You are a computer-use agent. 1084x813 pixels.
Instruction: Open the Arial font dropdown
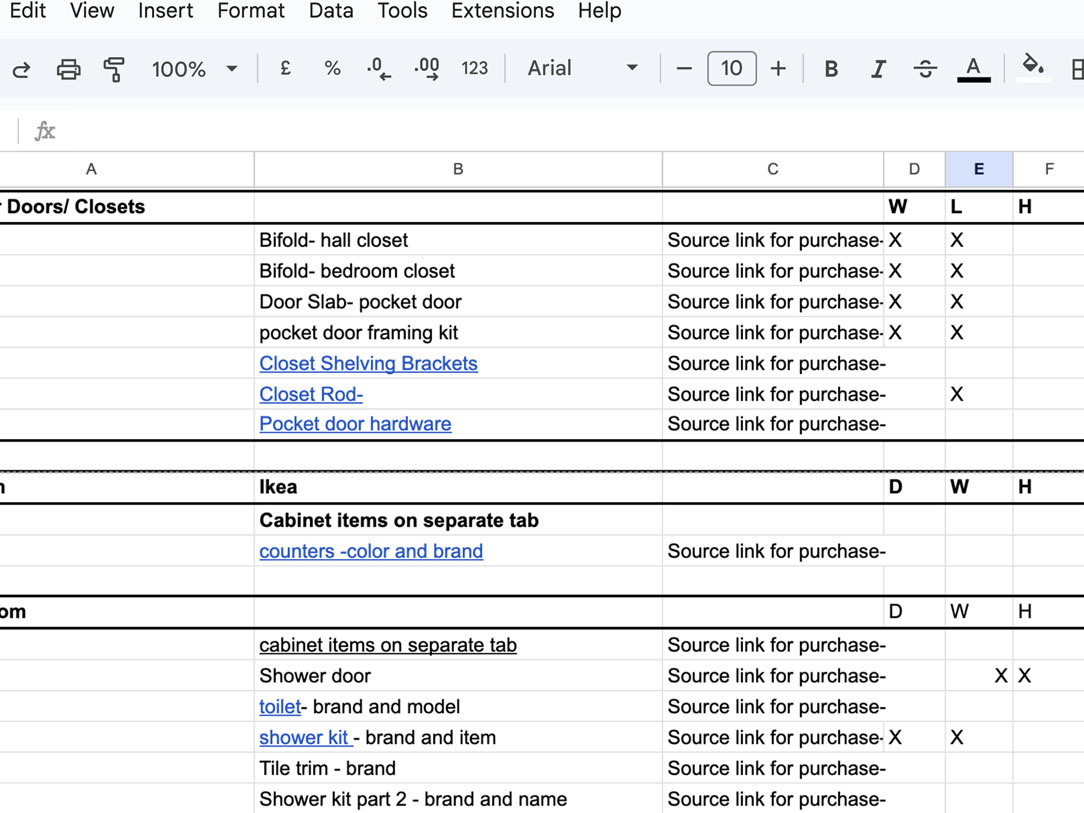click(582, 68)
